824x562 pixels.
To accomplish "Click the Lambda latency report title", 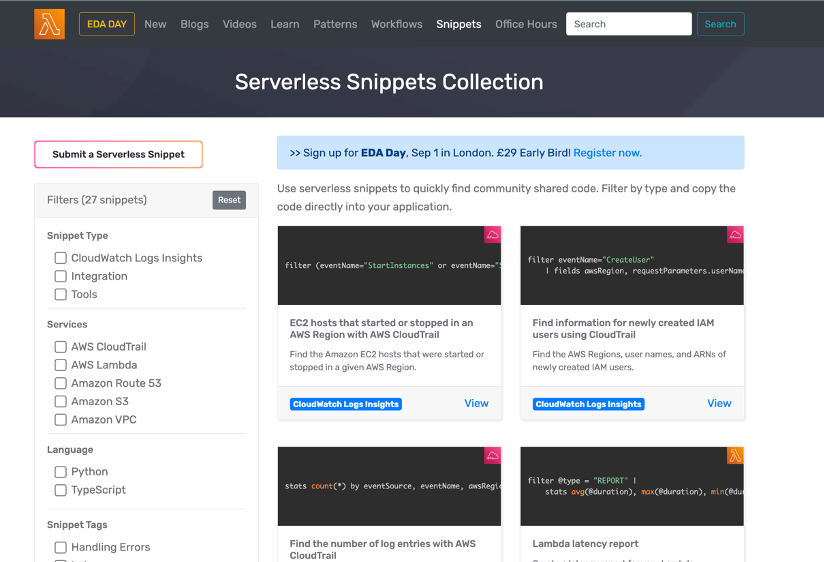I will (585, 544).
